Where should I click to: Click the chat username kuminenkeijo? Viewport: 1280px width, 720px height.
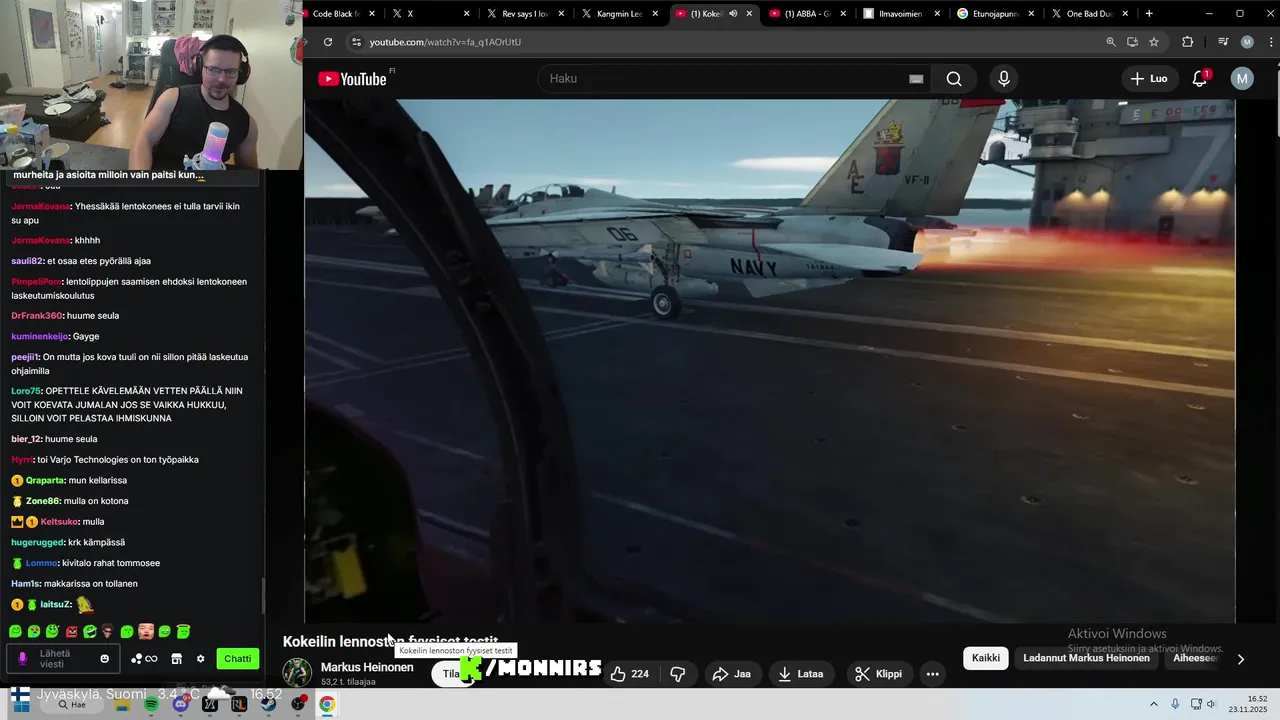point(40,336)
